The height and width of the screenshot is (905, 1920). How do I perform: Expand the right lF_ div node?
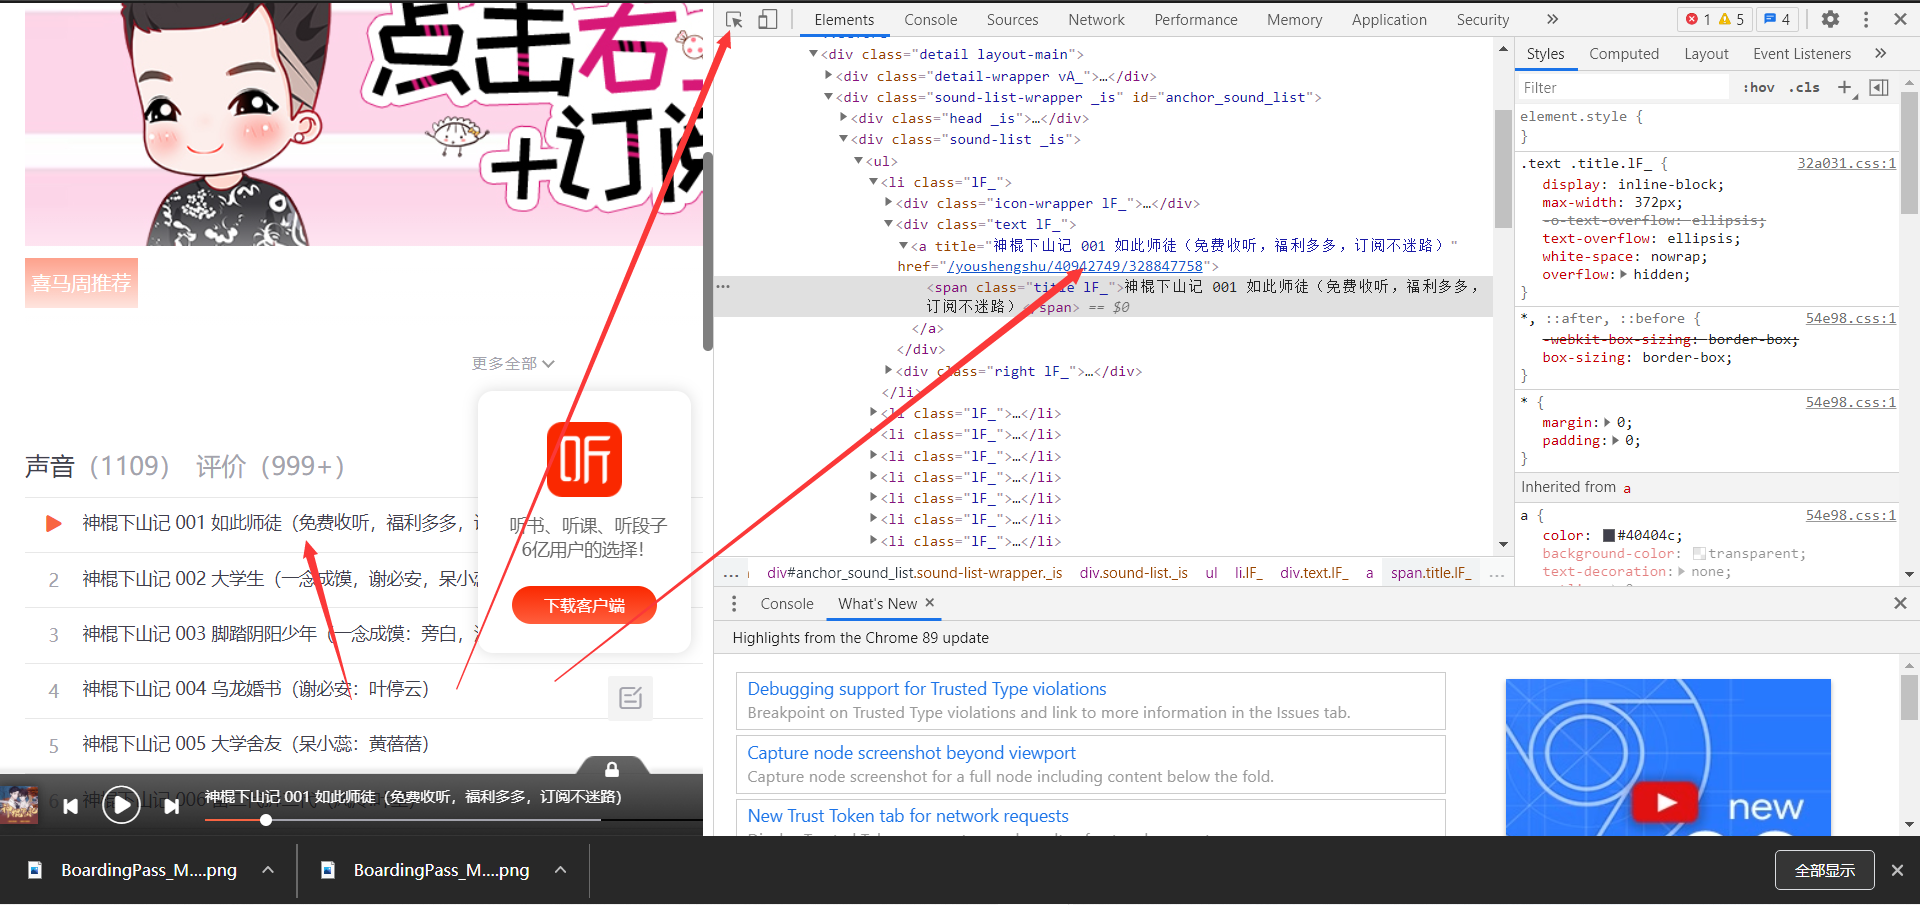(x=888, y=371)
